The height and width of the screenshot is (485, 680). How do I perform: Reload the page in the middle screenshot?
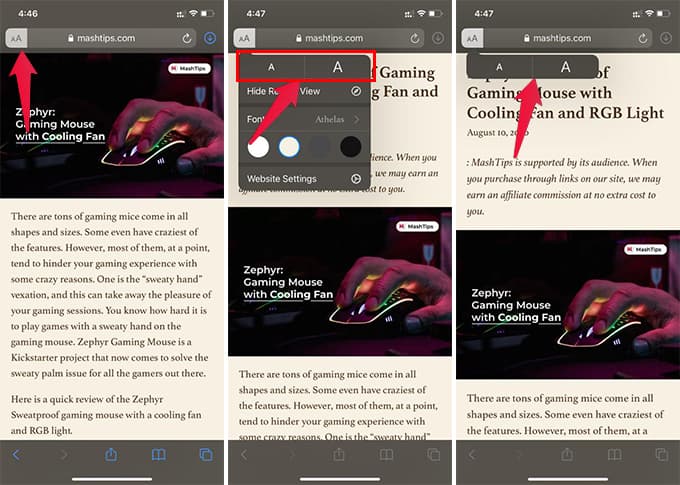point(415,39)
